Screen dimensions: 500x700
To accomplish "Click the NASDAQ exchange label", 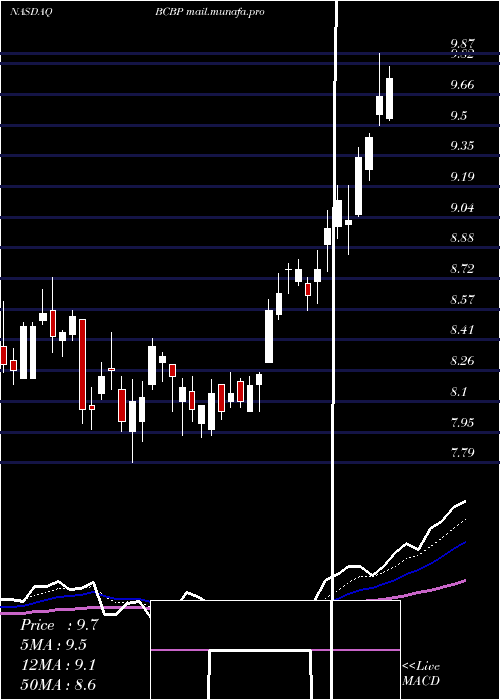I will 31,12.
